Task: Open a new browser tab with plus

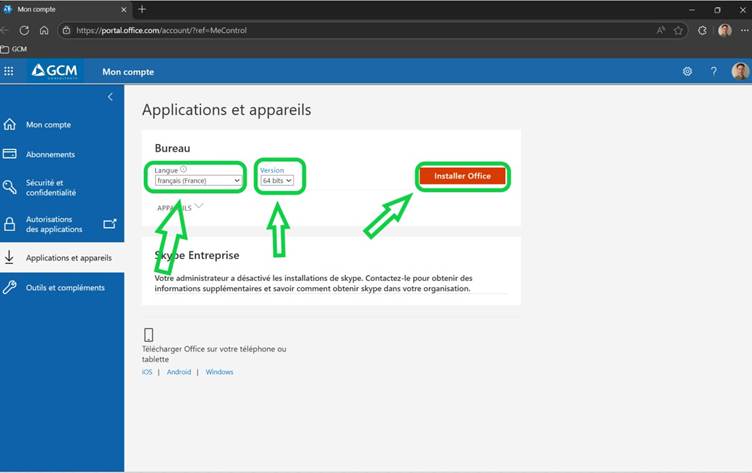Action: [x=142, y=9]
